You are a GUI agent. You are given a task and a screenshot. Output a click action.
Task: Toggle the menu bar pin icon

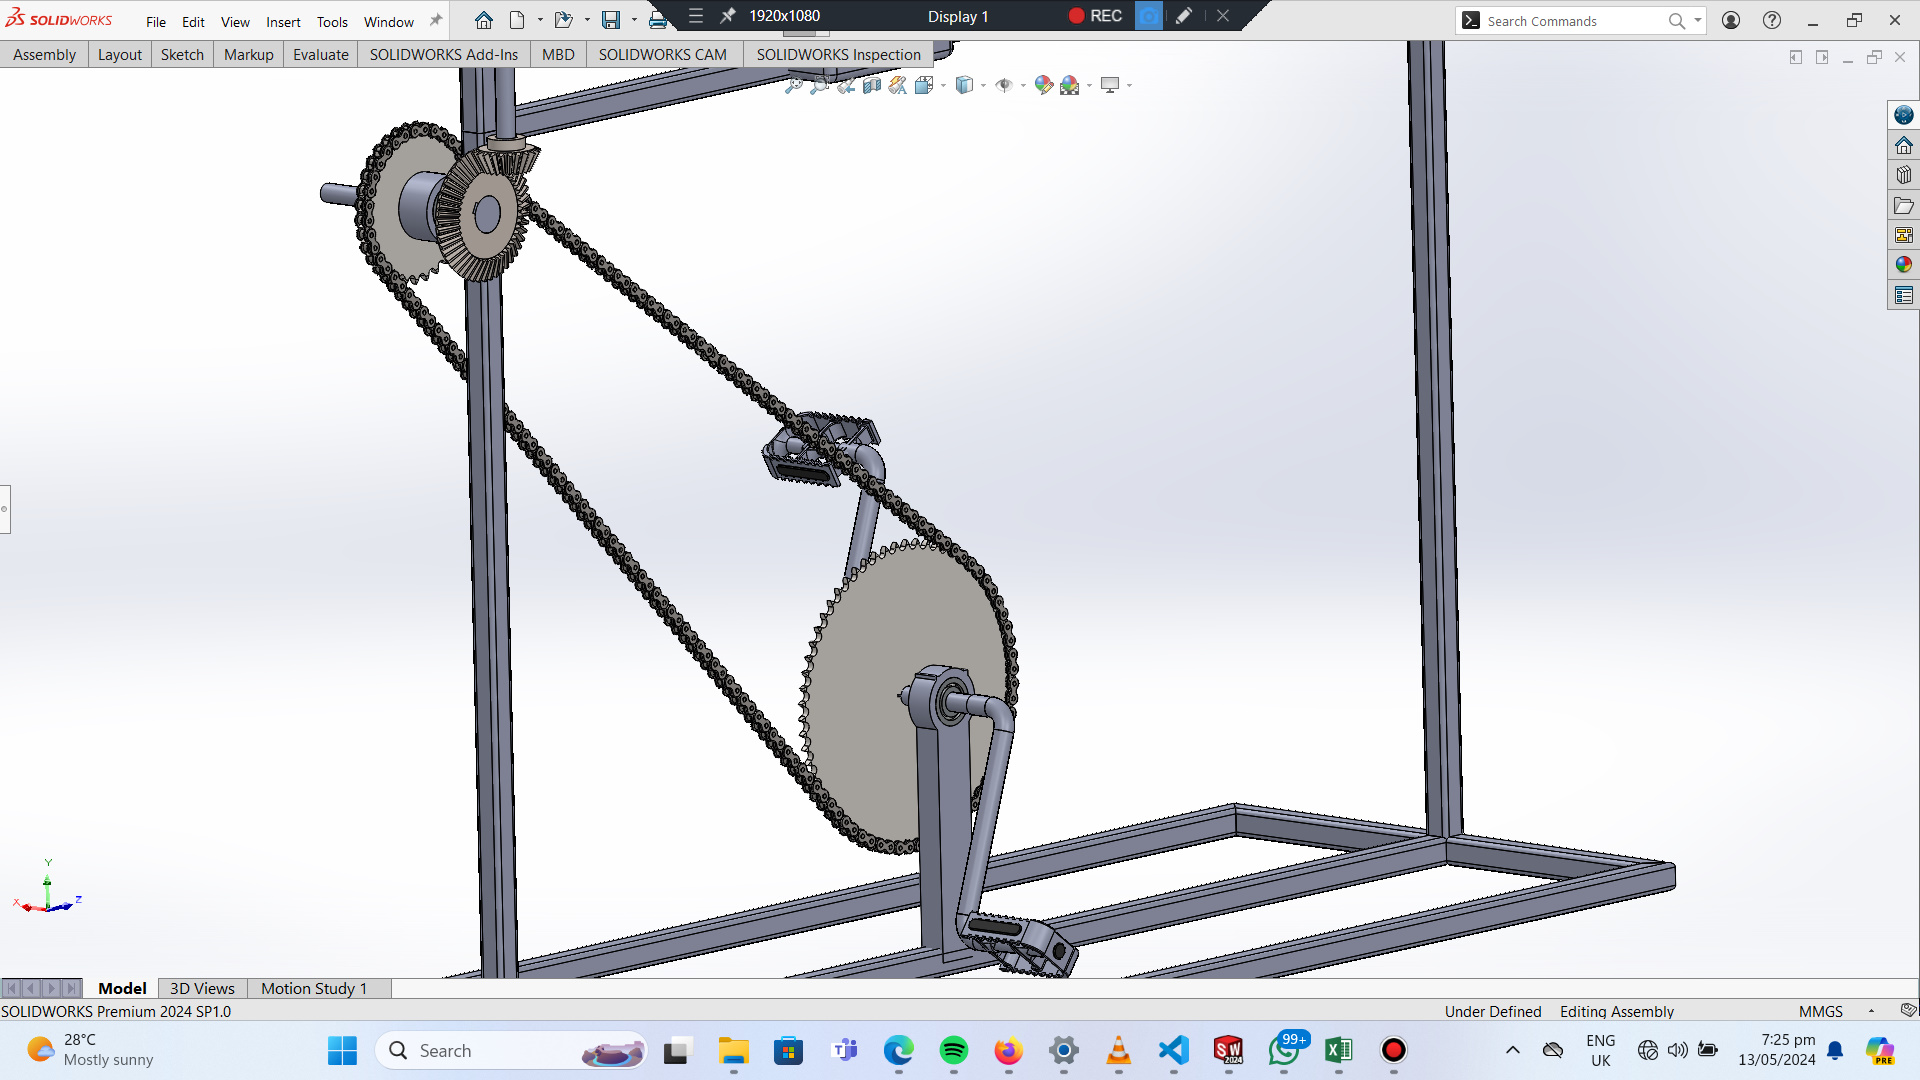(x=435, y=20)
